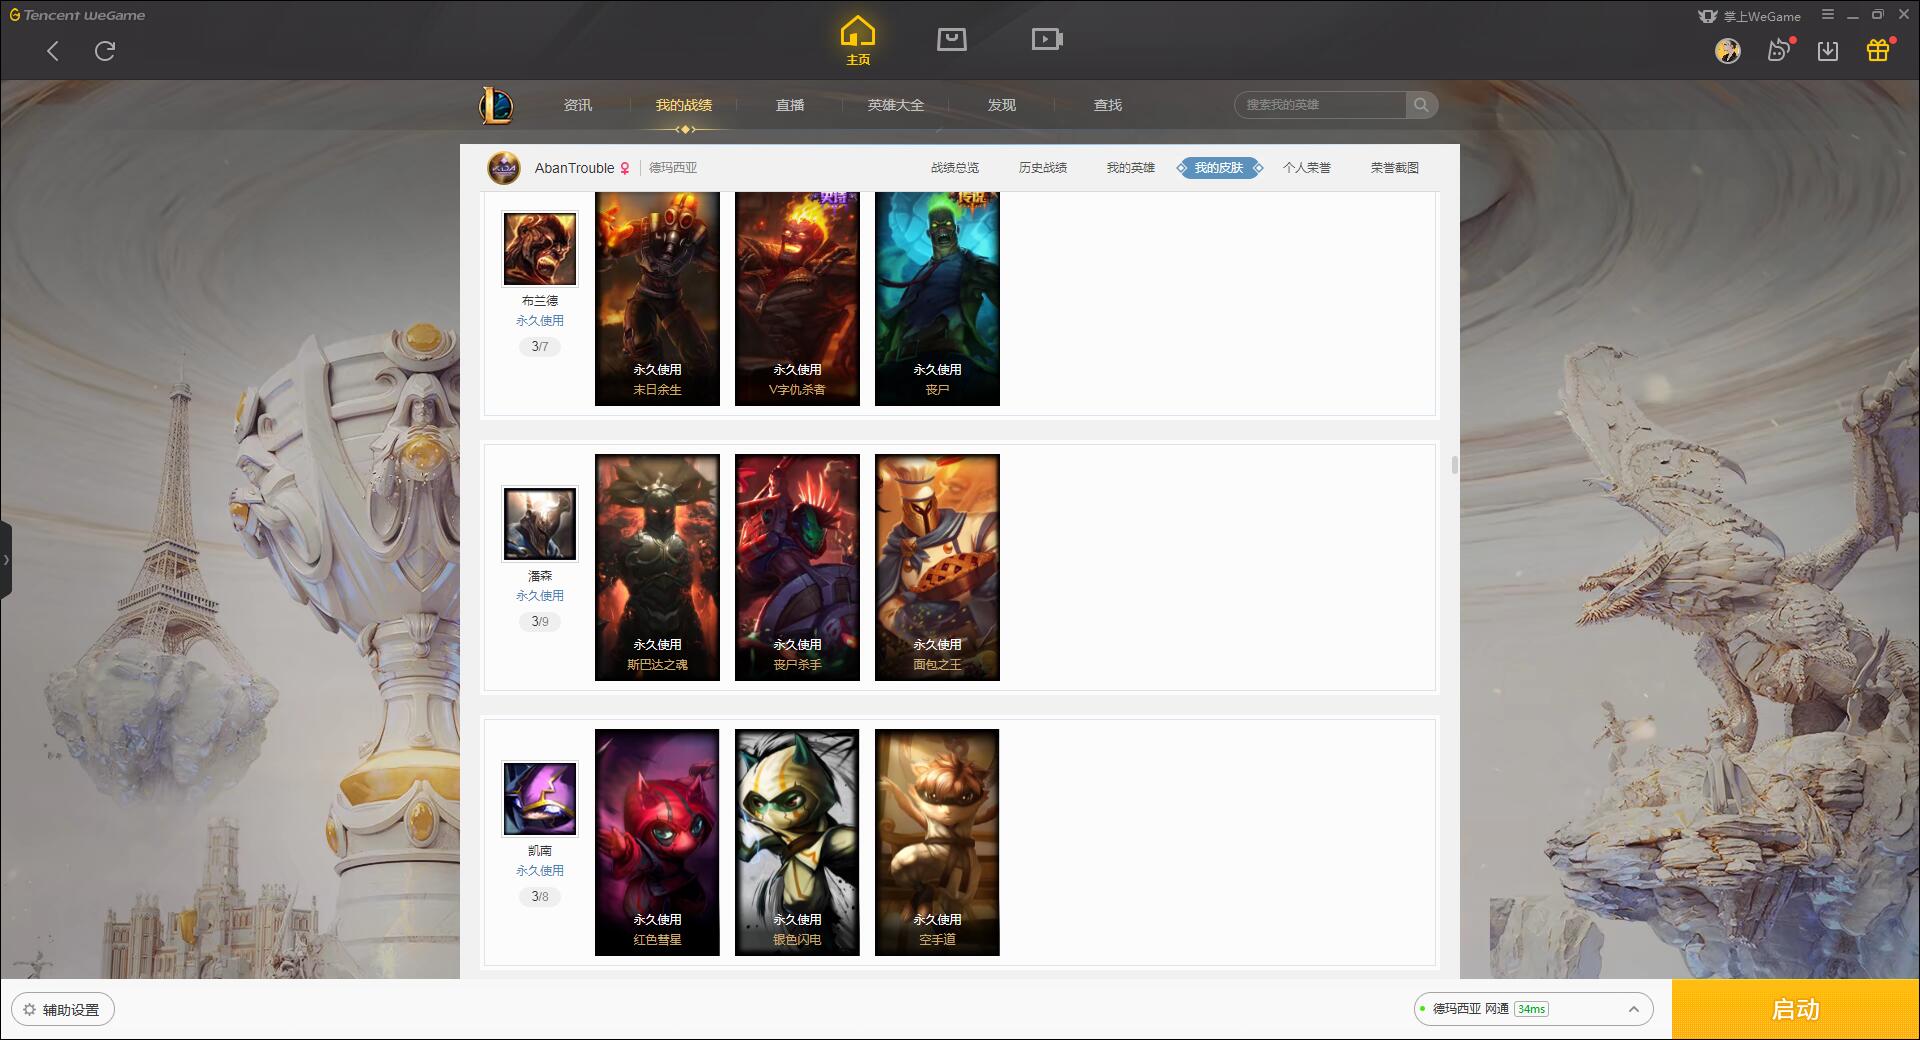Select the 资讯 nav tab
The width and height of the screenshot is (1920, 1040).
pos(578,105)
